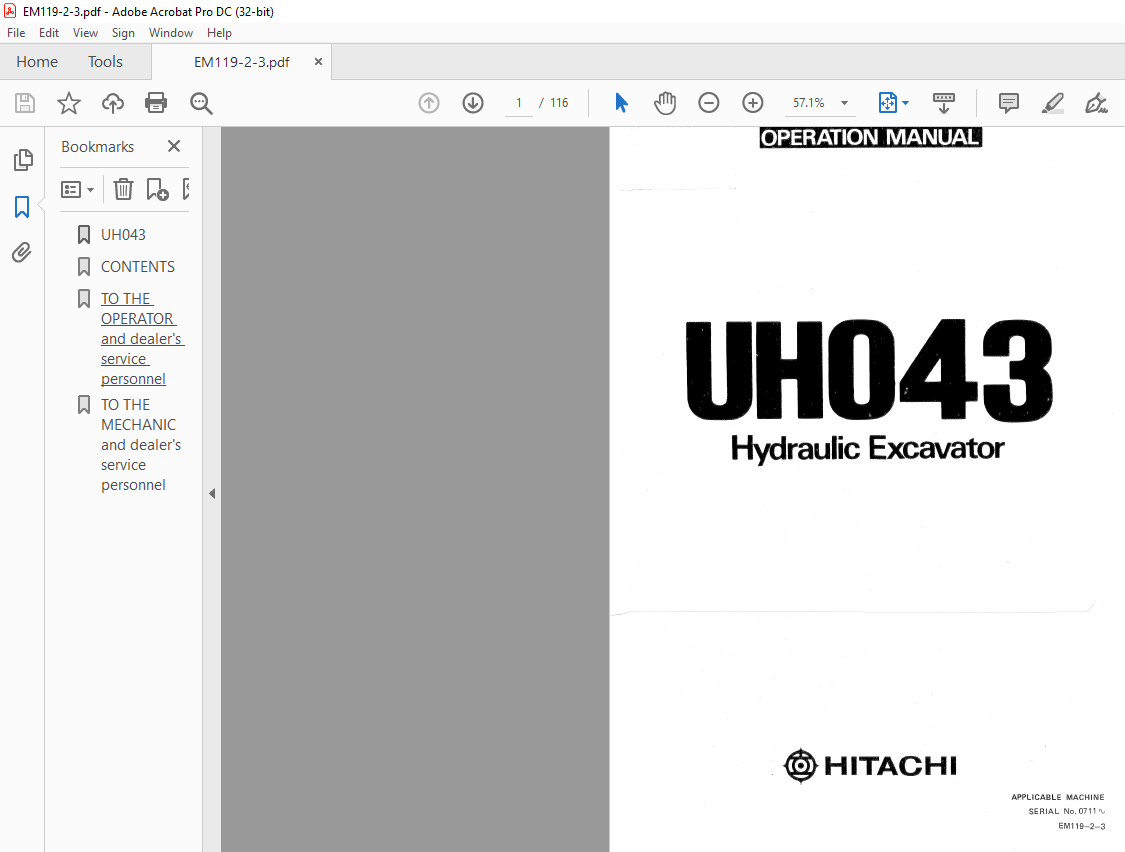This screenshot has width=1125, height=852.
Task: Click the fit page icon
Action: [888, 103]
